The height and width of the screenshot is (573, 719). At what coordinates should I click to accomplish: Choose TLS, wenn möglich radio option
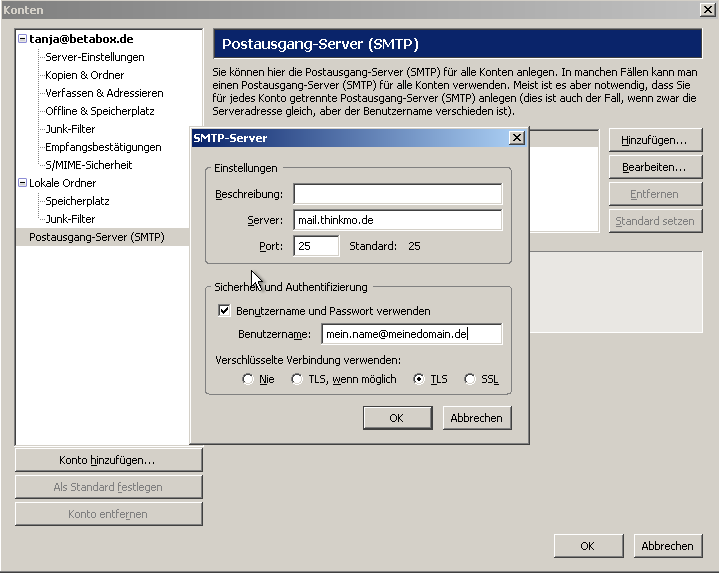coord(297,379)
